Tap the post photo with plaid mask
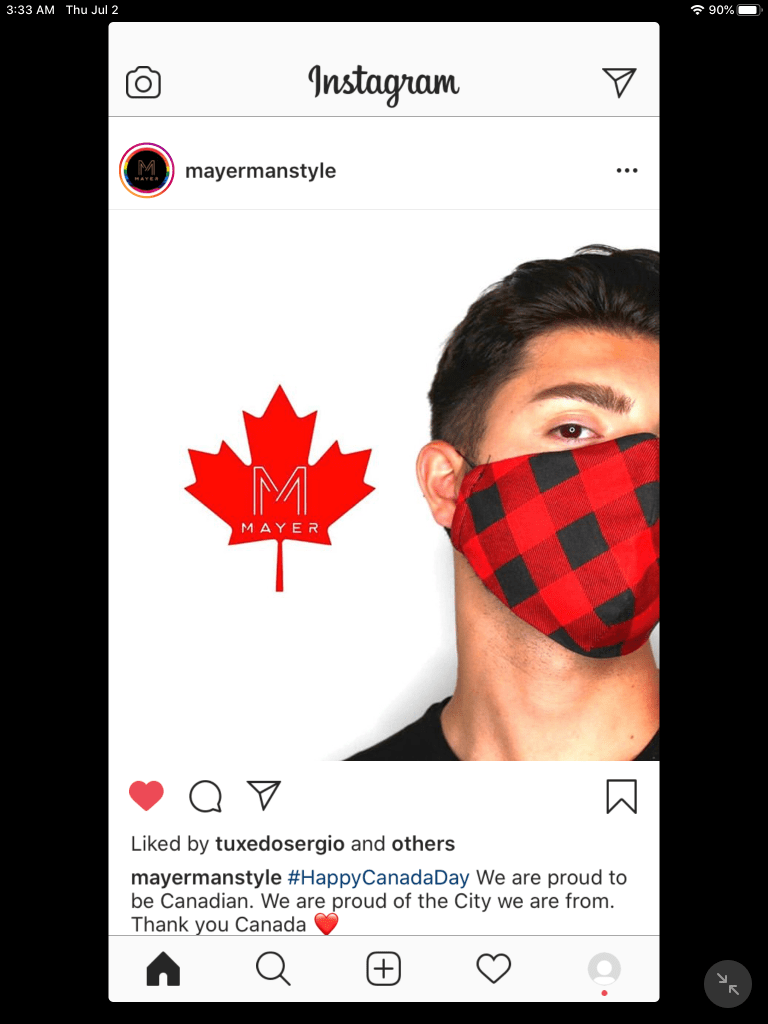This screenshot has width=768, height=1024. [384, 485]
